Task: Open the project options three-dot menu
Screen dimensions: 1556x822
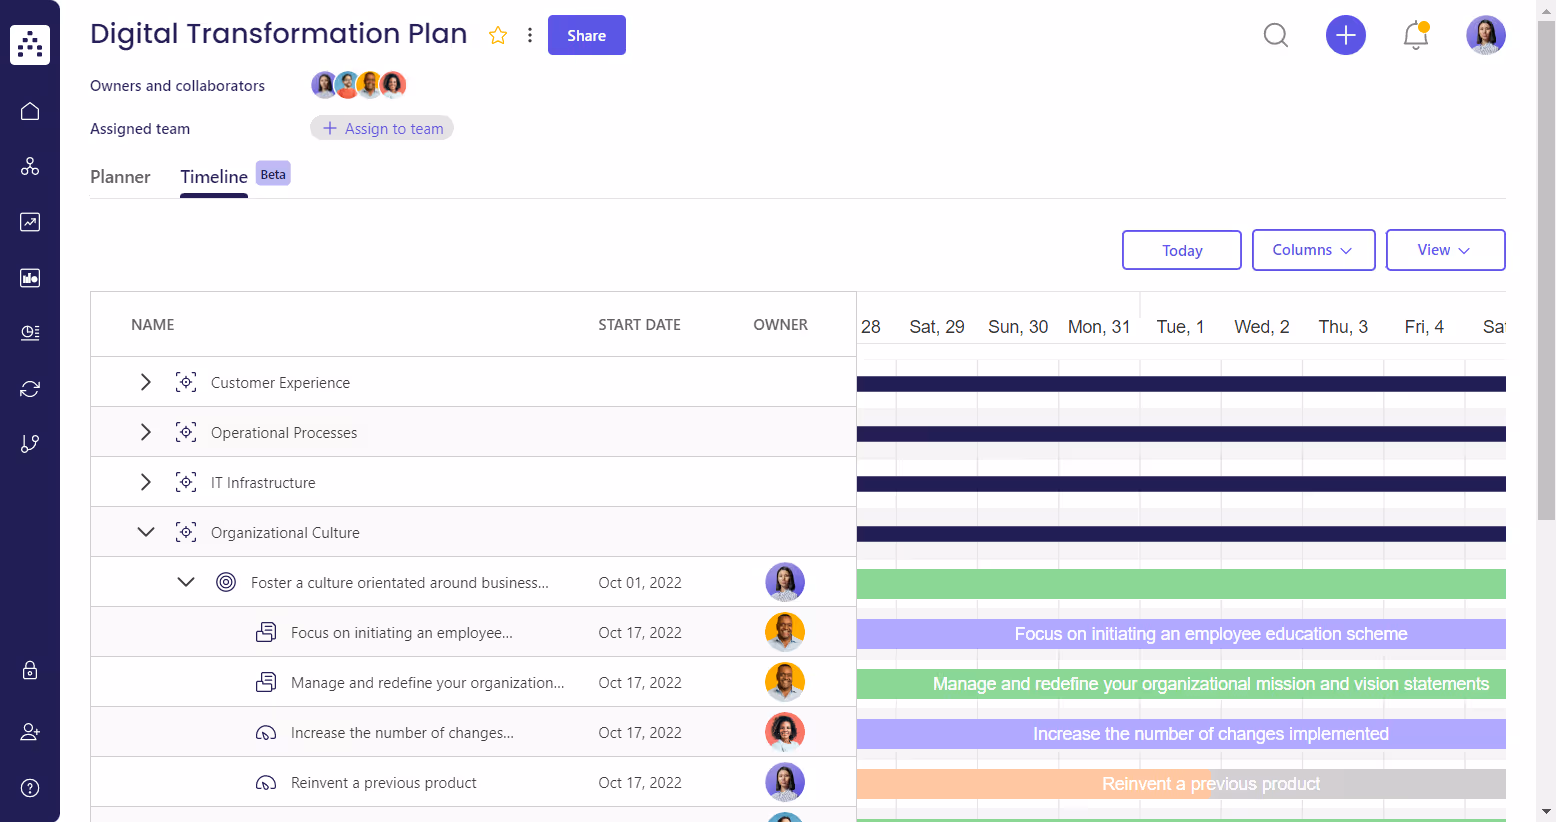Action: [529, 34]
